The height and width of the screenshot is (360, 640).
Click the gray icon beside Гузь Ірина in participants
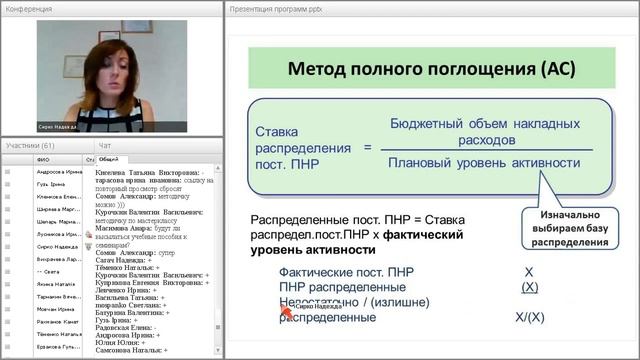(x=7, y=184)
